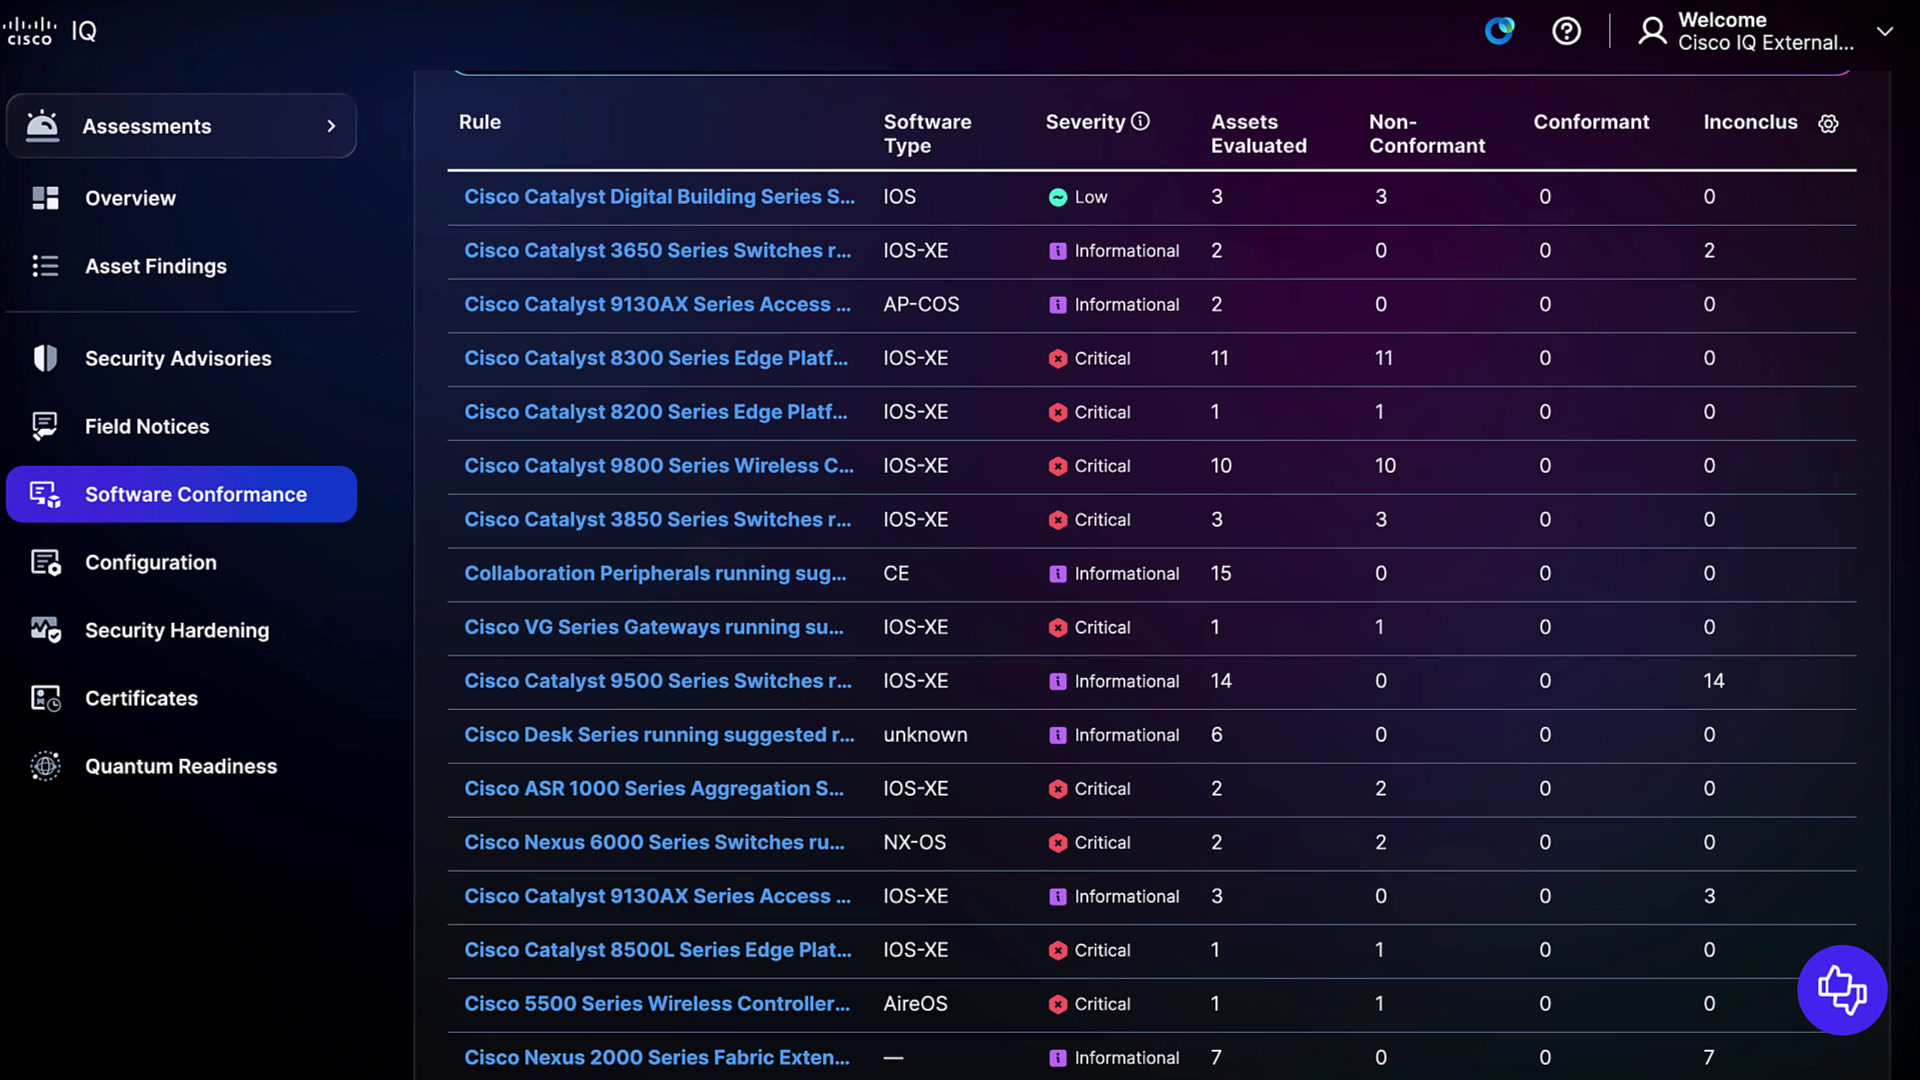Image resolution: width=1920 pixels, height=1080 pixels.
Task: Open Cisco ASR 1000 Series Aggregation rule
Action: point(654,789)
